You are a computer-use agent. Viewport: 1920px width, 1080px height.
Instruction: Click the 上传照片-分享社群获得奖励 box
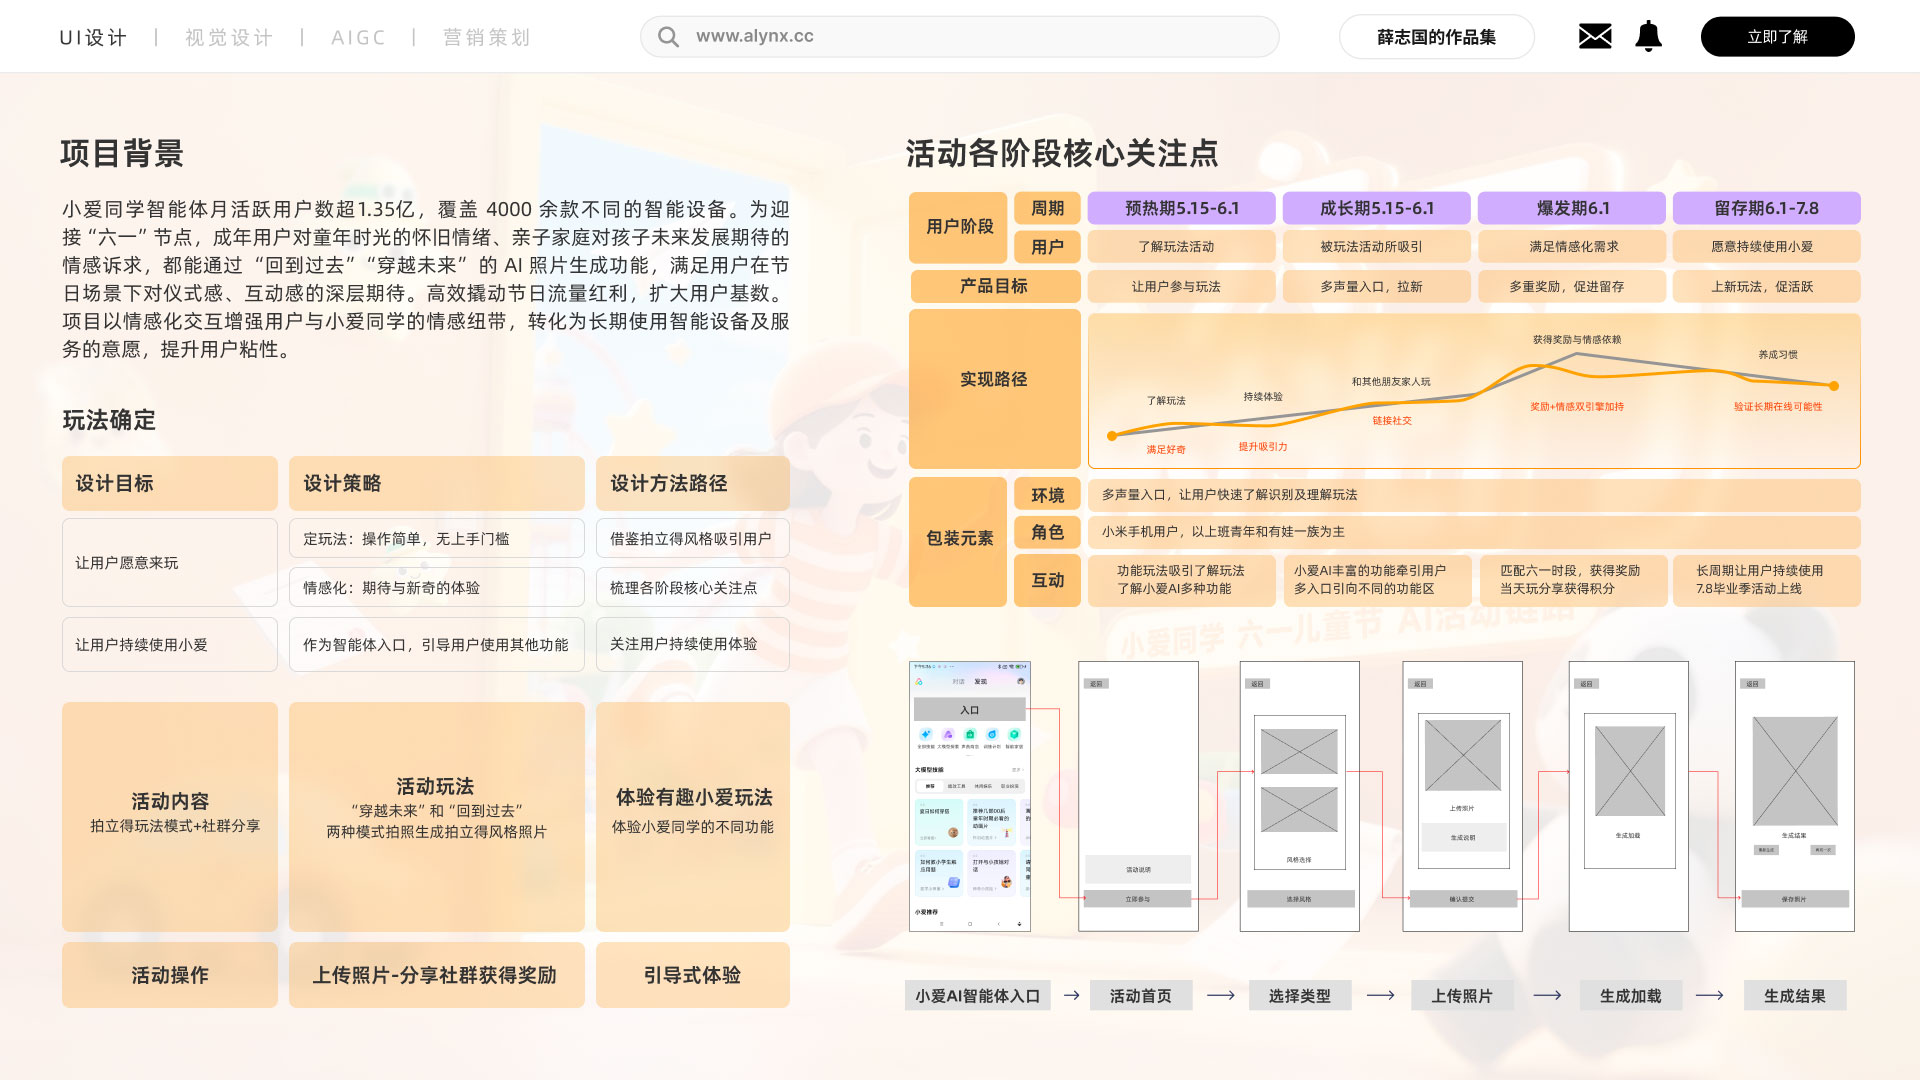[x=437, y=975]
